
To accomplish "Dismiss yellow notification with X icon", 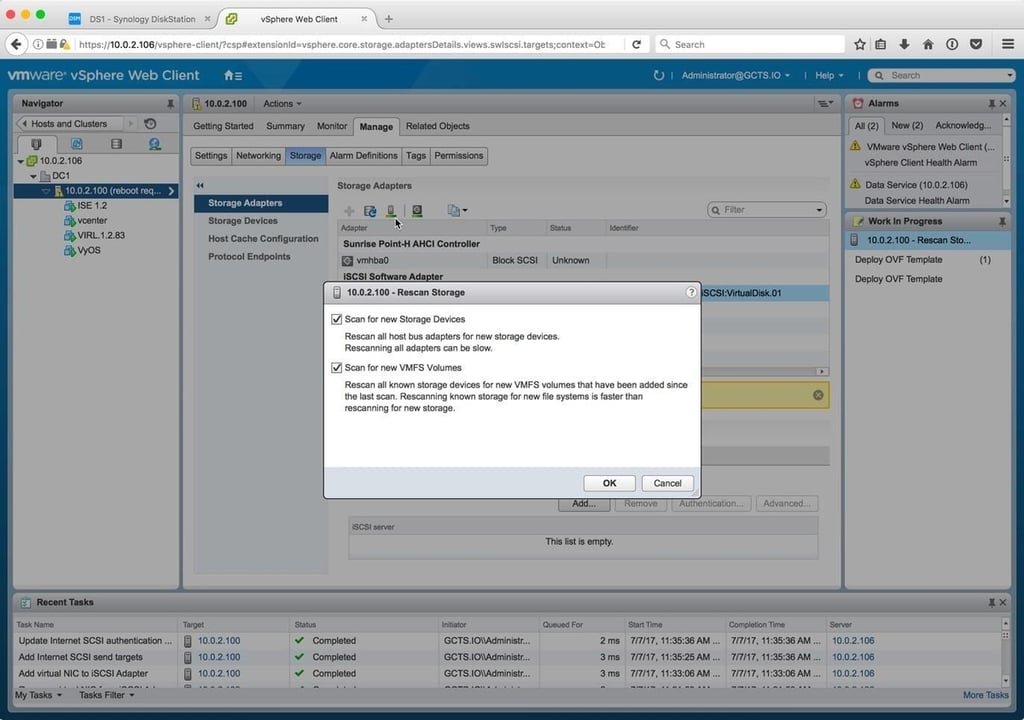I will click(x=818, y=395).
